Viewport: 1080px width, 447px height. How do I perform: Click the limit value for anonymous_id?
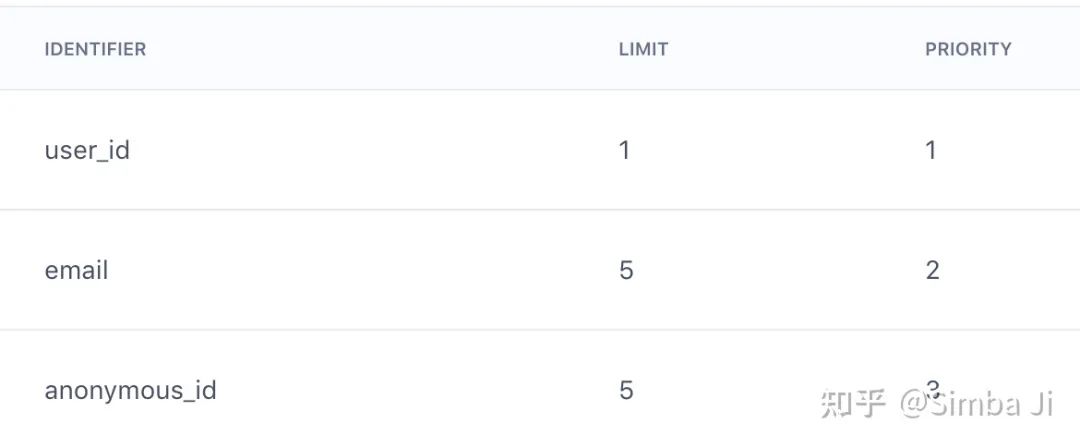coord(625,391)
